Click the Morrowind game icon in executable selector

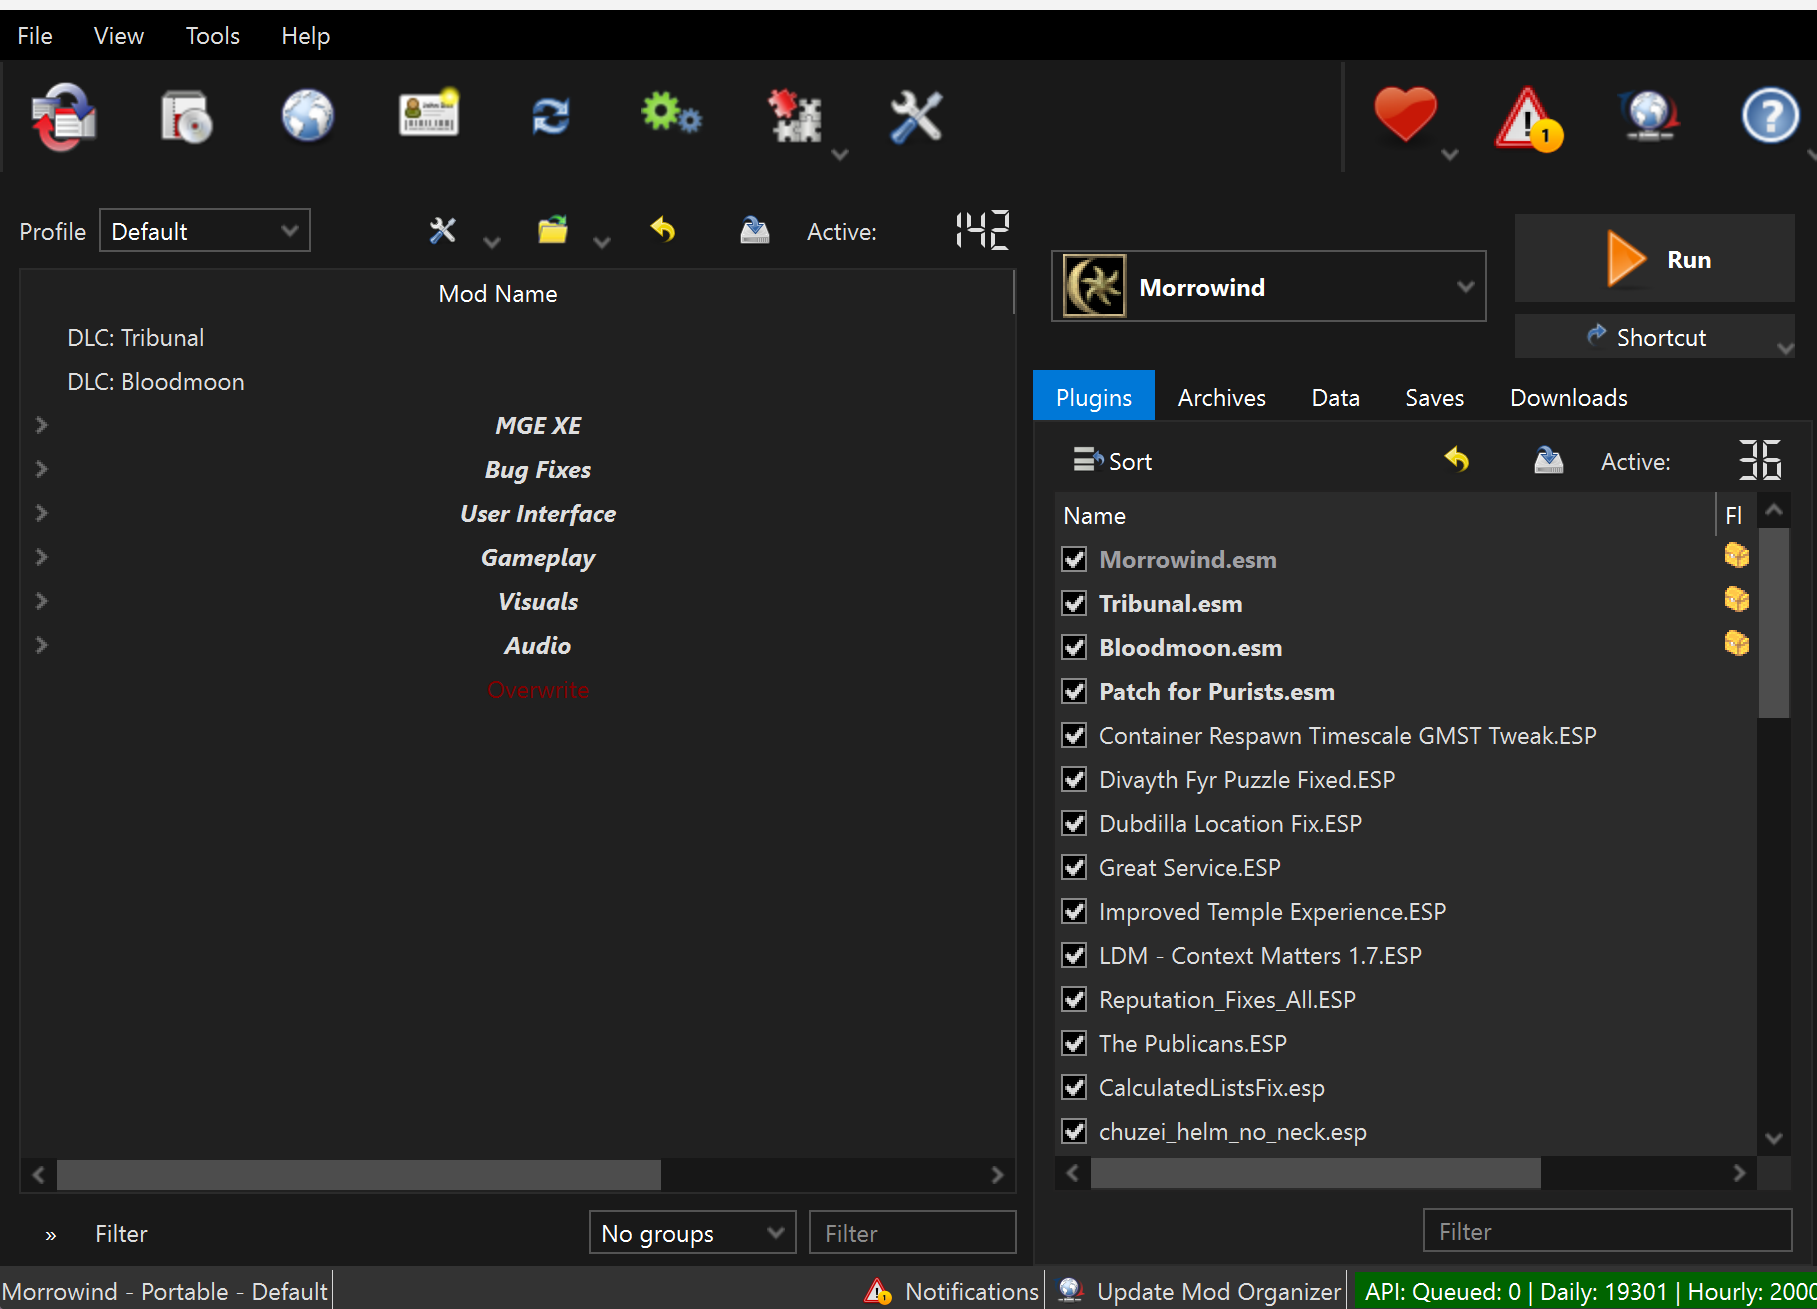click(x=1094, y=287)
